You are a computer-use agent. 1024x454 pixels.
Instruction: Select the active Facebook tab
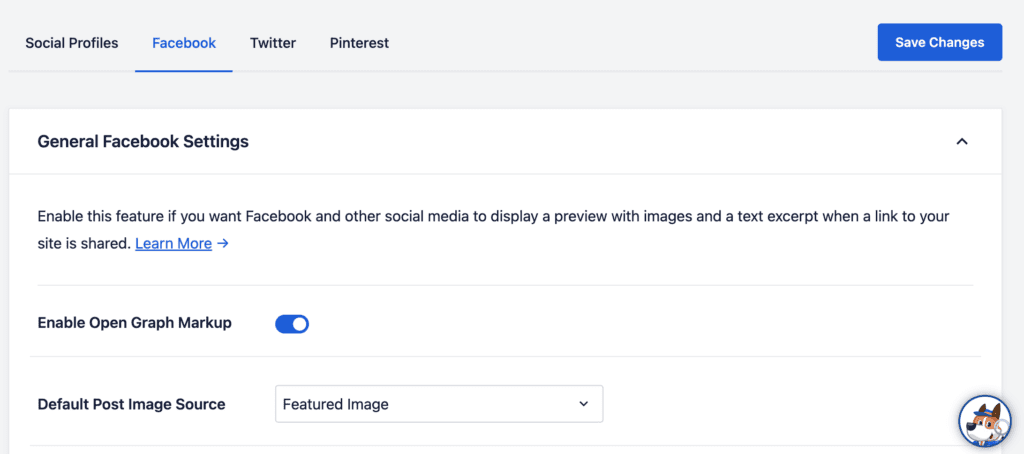tap(184, 43)
